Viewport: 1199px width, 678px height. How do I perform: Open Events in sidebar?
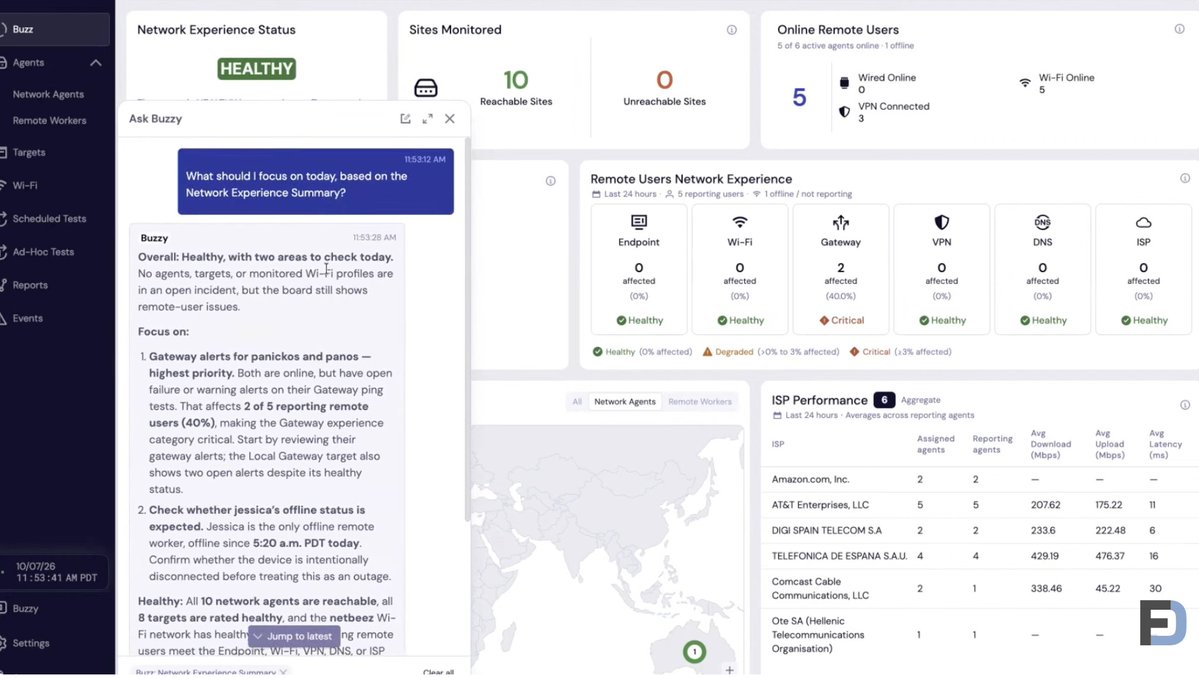(28, 318)
